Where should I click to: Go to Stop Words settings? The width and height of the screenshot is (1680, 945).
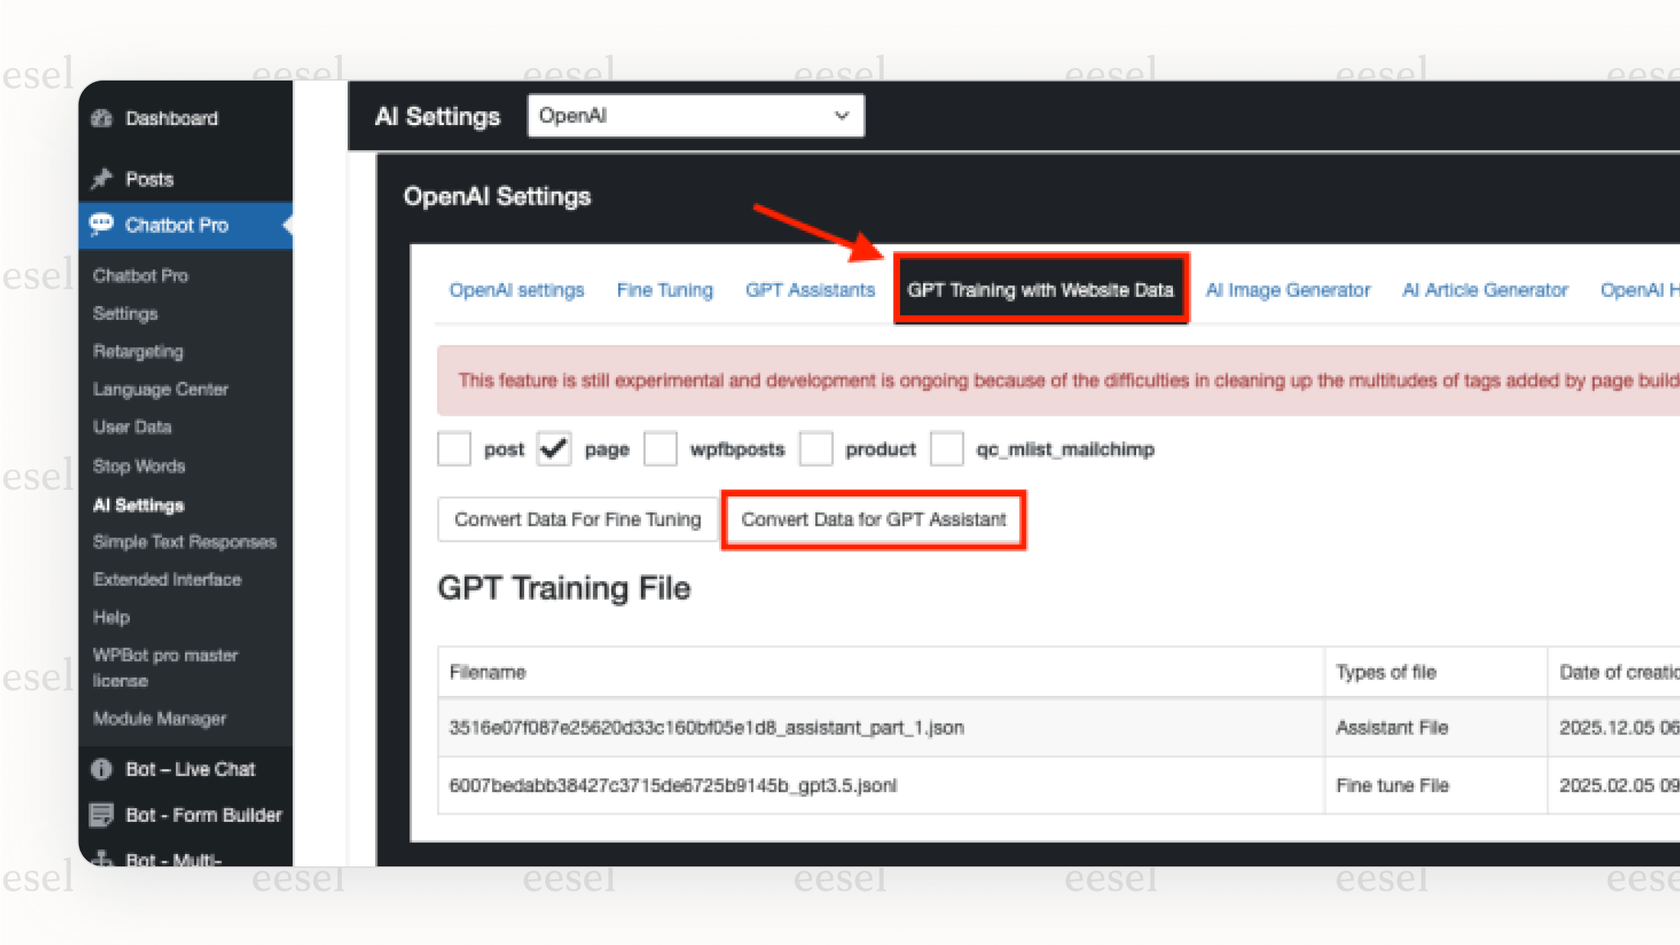point(139,466)
